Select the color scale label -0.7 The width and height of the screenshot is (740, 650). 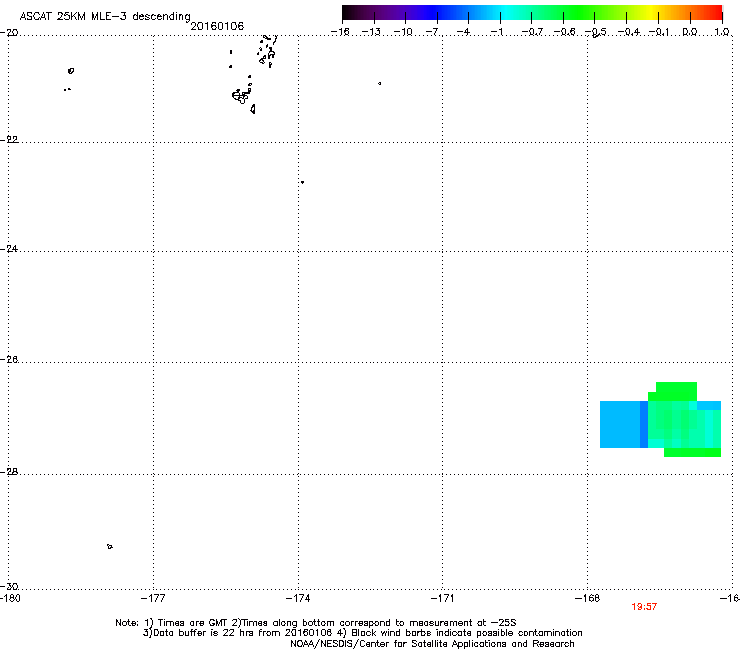(x=531, y=32)
